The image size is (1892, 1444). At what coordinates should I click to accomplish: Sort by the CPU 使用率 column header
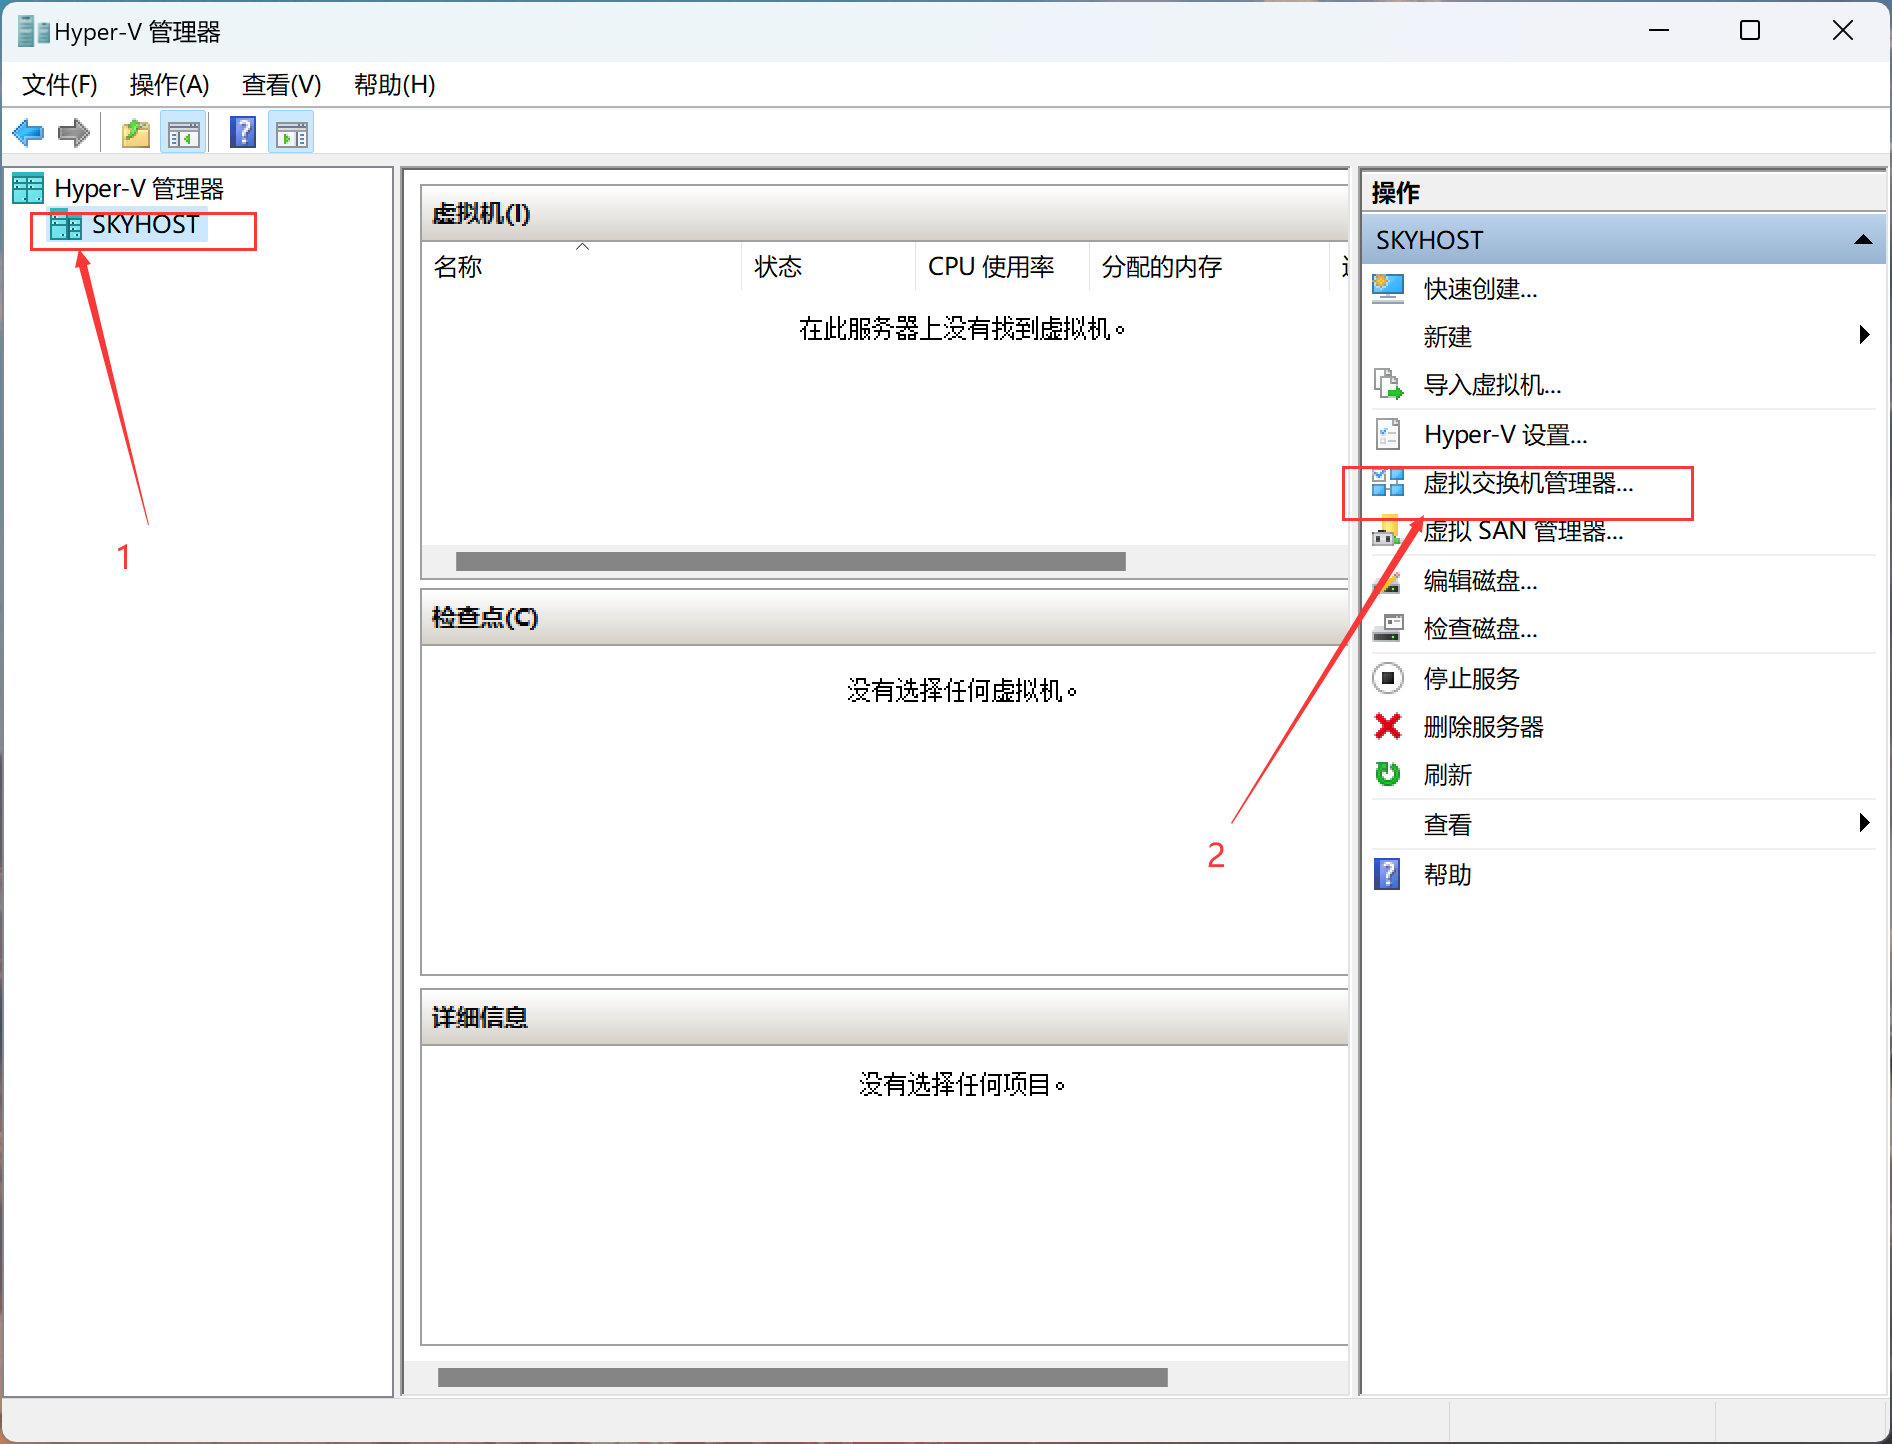[x=1002, y=267]
